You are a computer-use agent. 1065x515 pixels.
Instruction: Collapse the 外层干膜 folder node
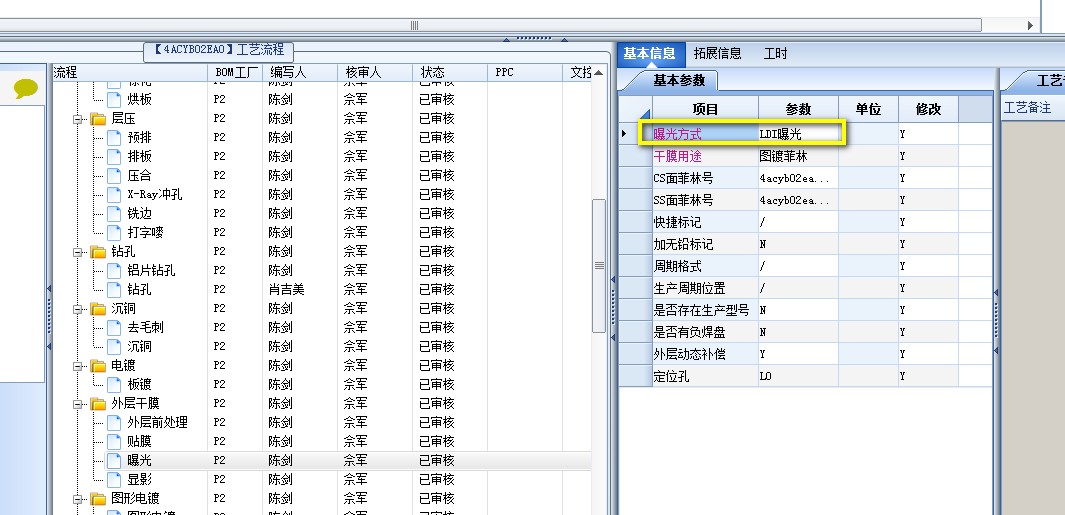click(x=79, y=404)
